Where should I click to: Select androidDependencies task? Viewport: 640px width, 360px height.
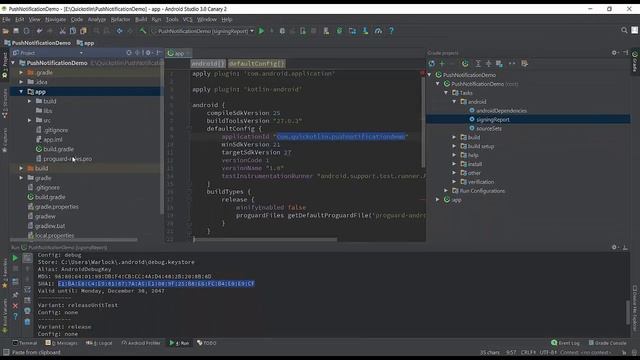click(501, 111)
